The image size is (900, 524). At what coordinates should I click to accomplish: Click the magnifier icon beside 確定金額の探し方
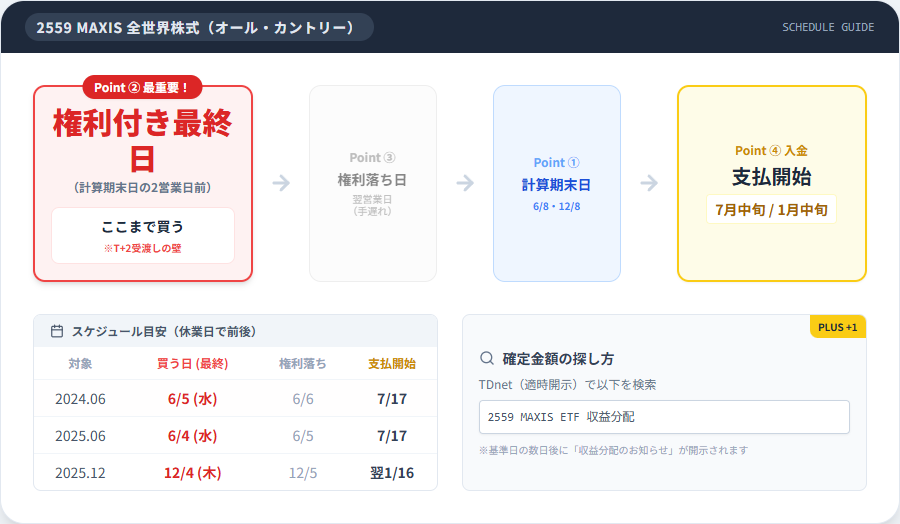[x=487, y=358]
